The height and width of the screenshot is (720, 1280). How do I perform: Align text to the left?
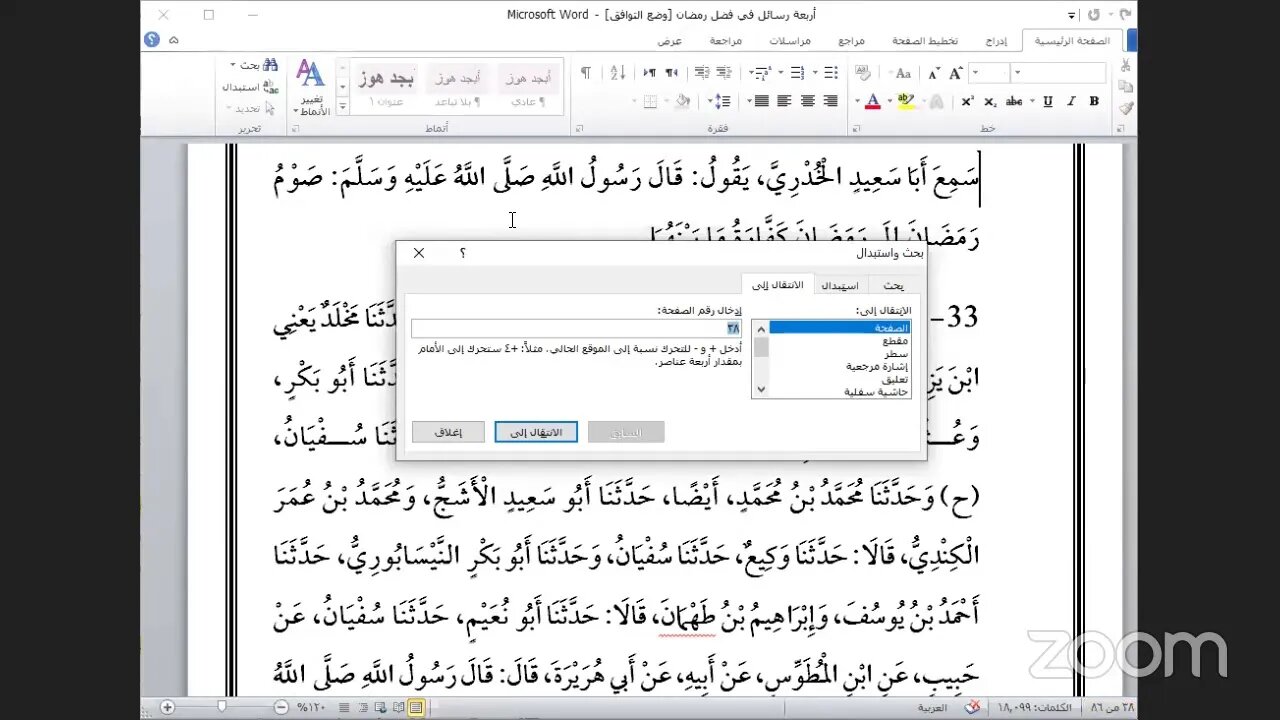(x=784, y=101)
